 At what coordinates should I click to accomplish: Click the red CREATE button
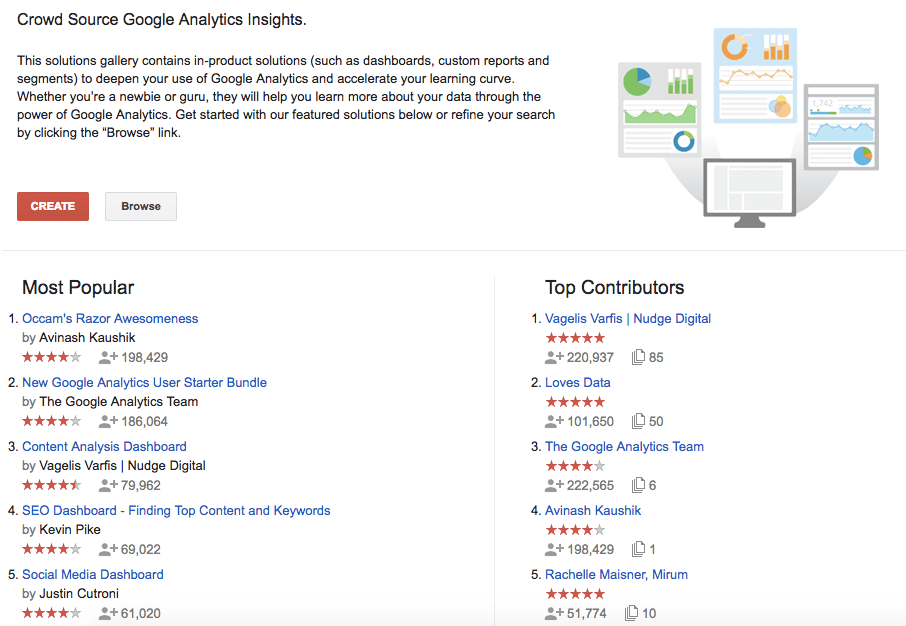point(53,206)
